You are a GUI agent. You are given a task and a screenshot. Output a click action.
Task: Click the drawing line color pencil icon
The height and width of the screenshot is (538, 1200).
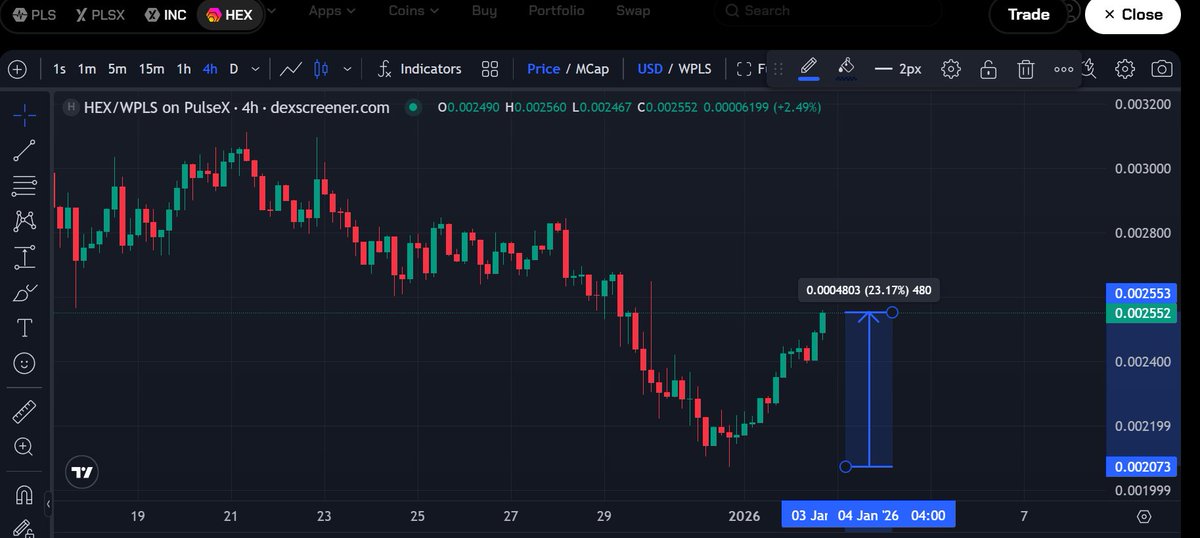[x=809, y=68]
